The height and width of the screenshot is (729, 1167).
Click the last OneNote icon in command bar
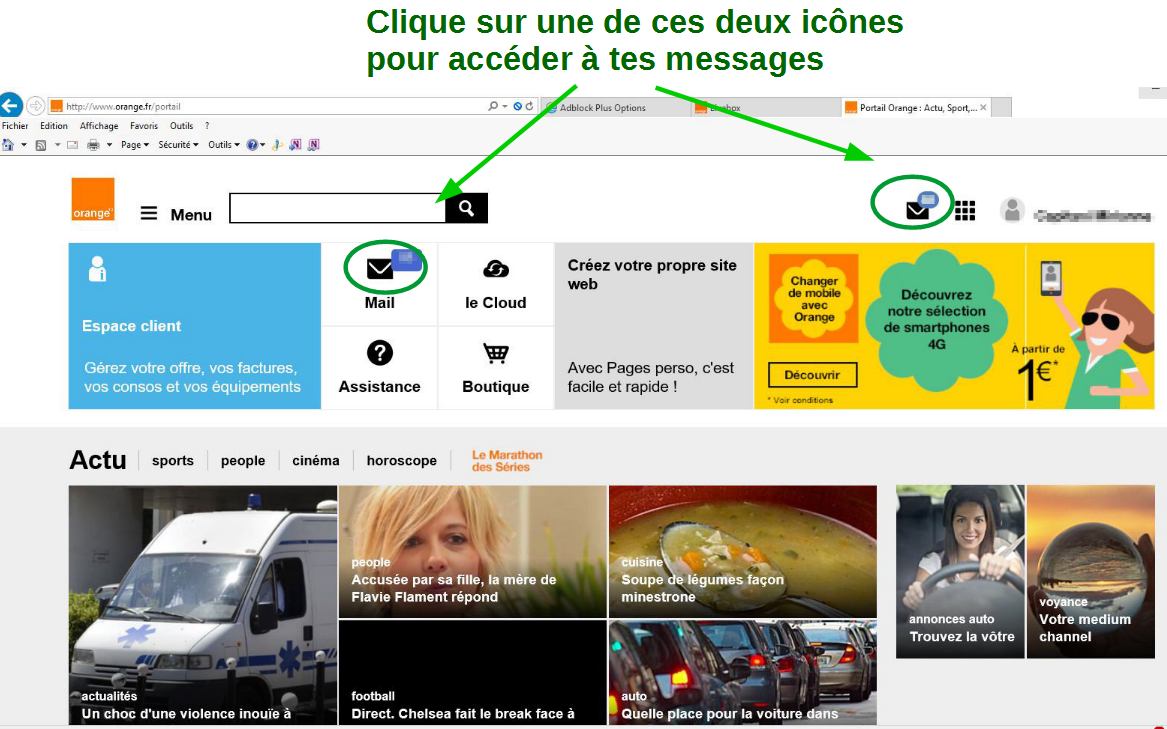[x=313, y=145]
